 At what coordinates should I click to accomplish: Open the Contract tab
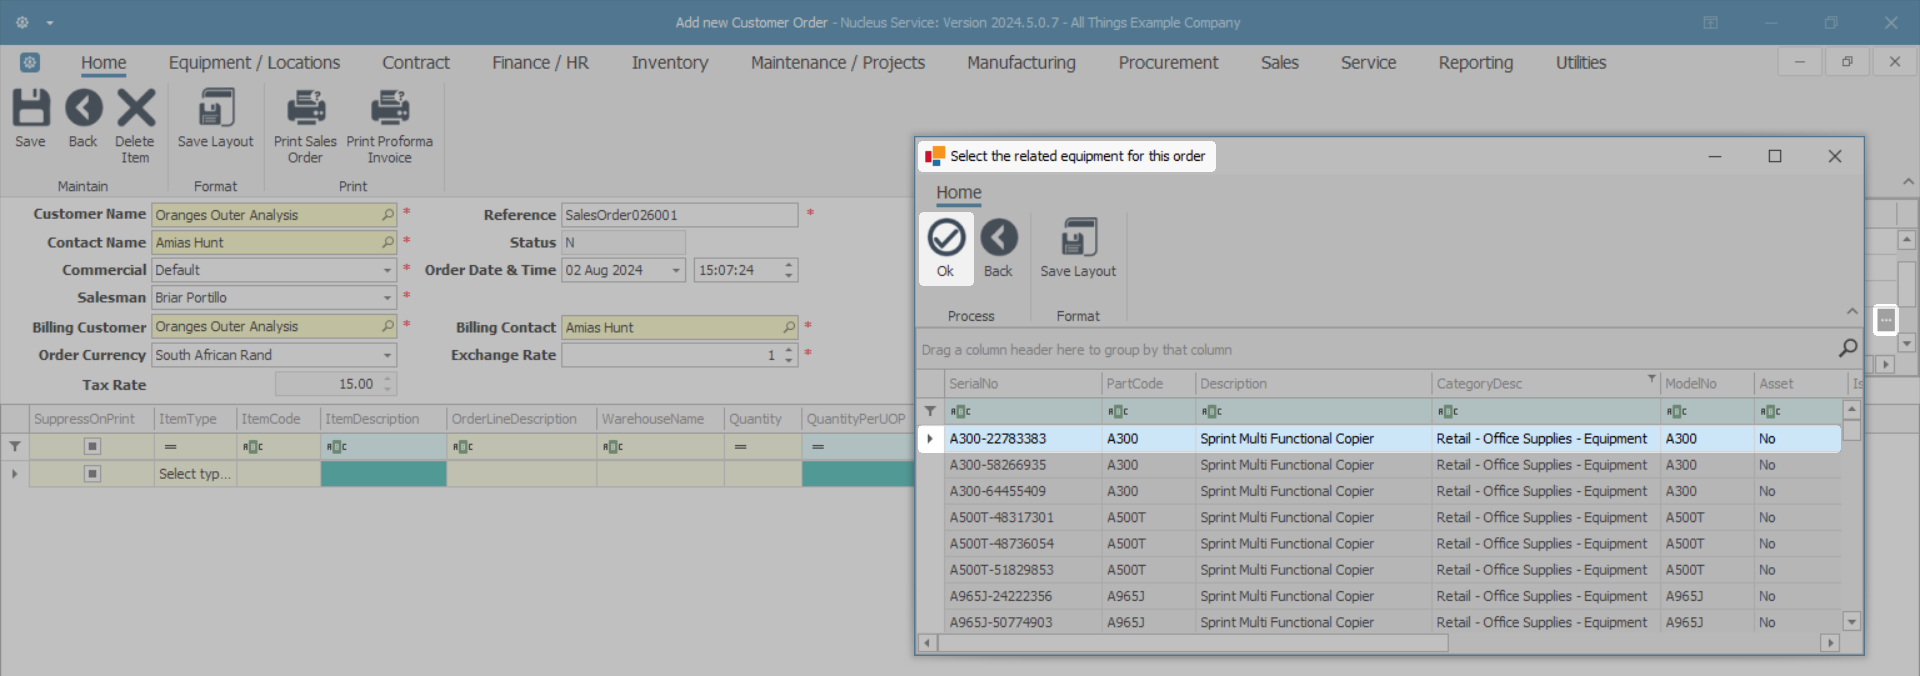point(416,62)
